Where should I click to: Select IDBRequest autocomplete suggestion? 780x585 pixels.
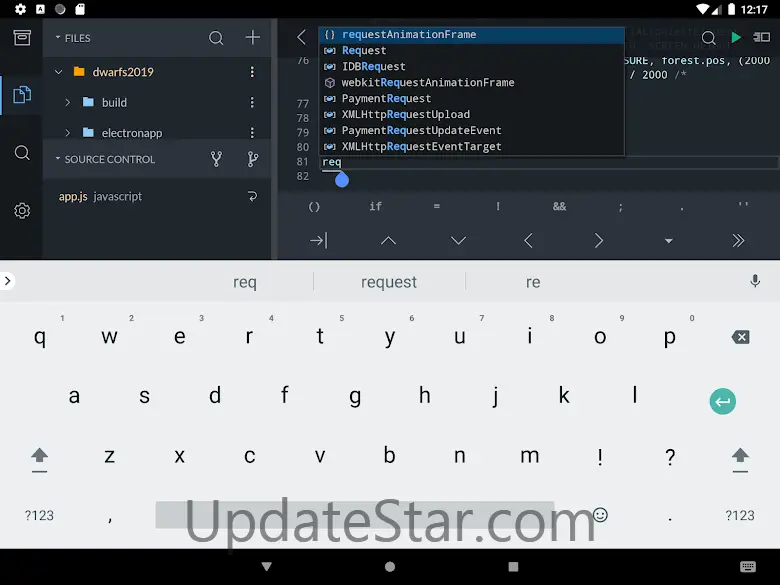(472, 66)
